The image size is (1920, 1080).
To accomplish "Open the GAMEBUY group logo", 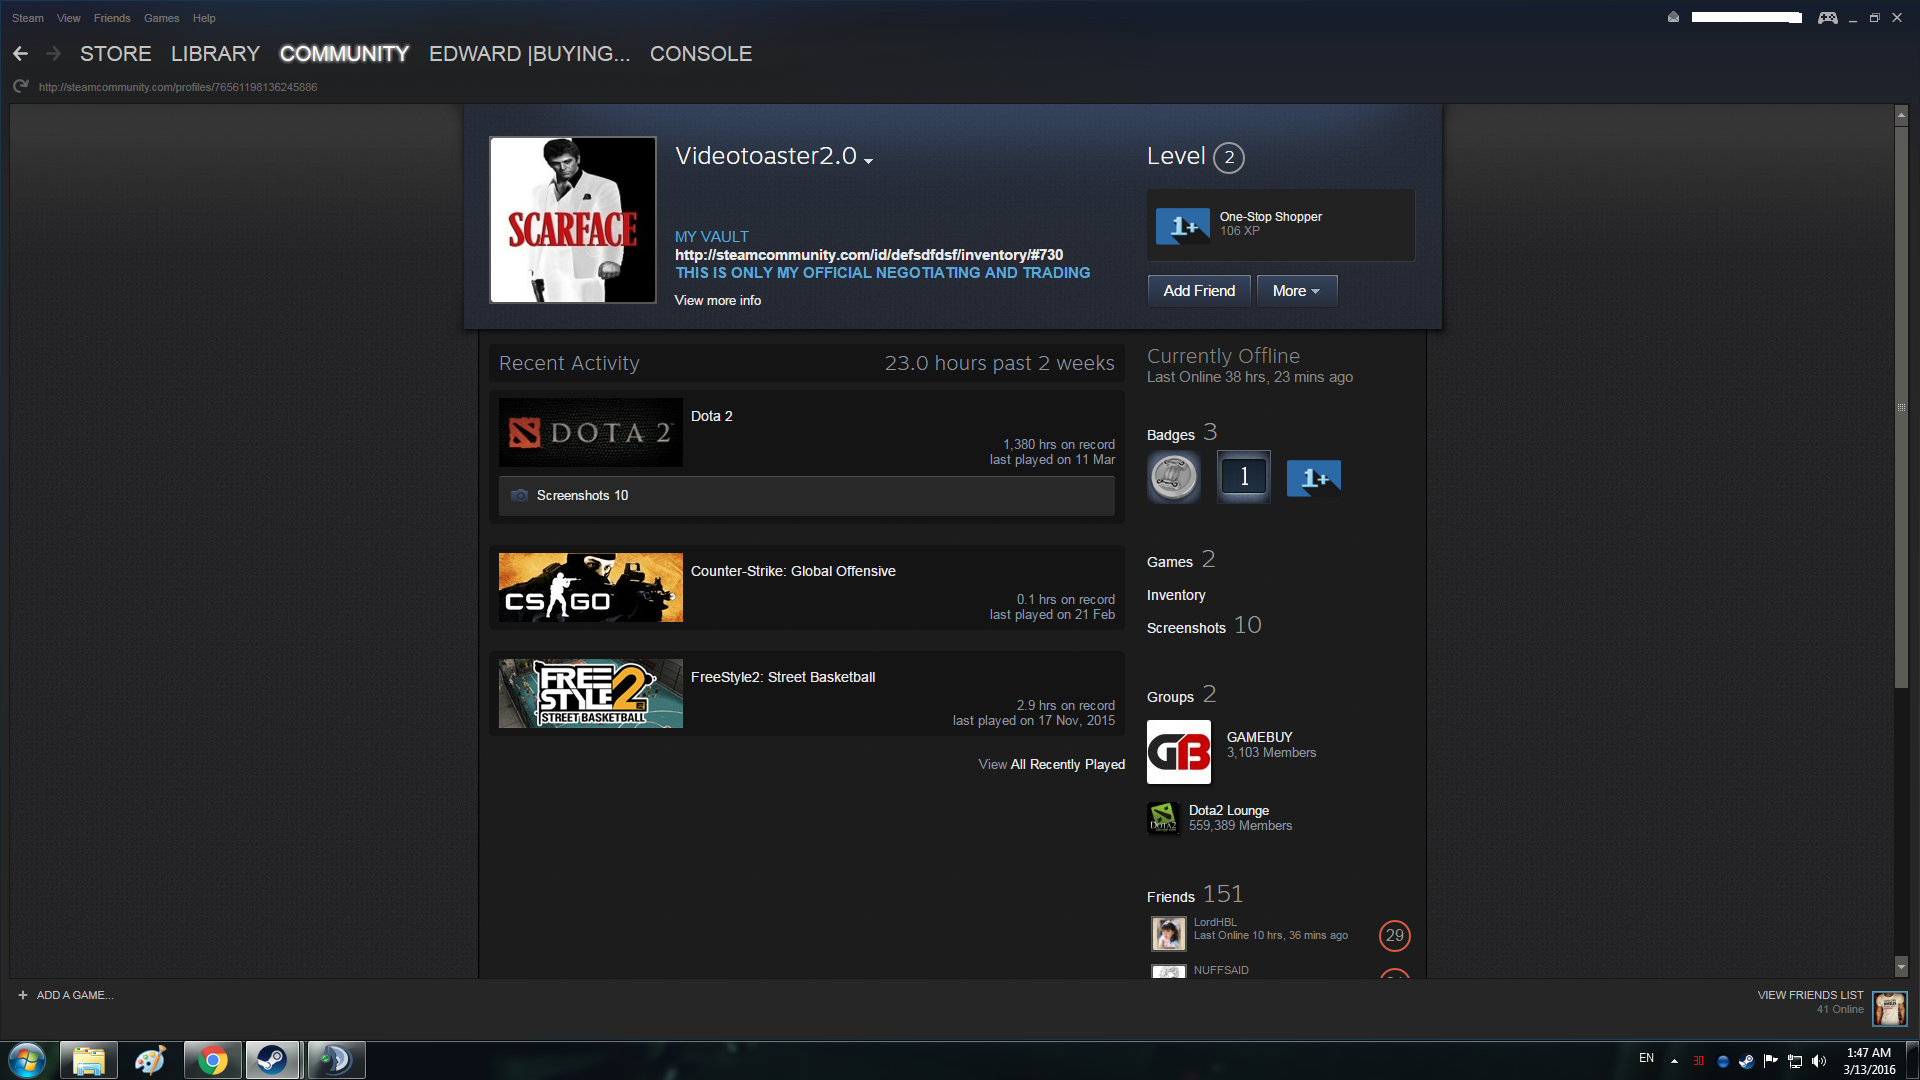I will [x=1178, y=752].
